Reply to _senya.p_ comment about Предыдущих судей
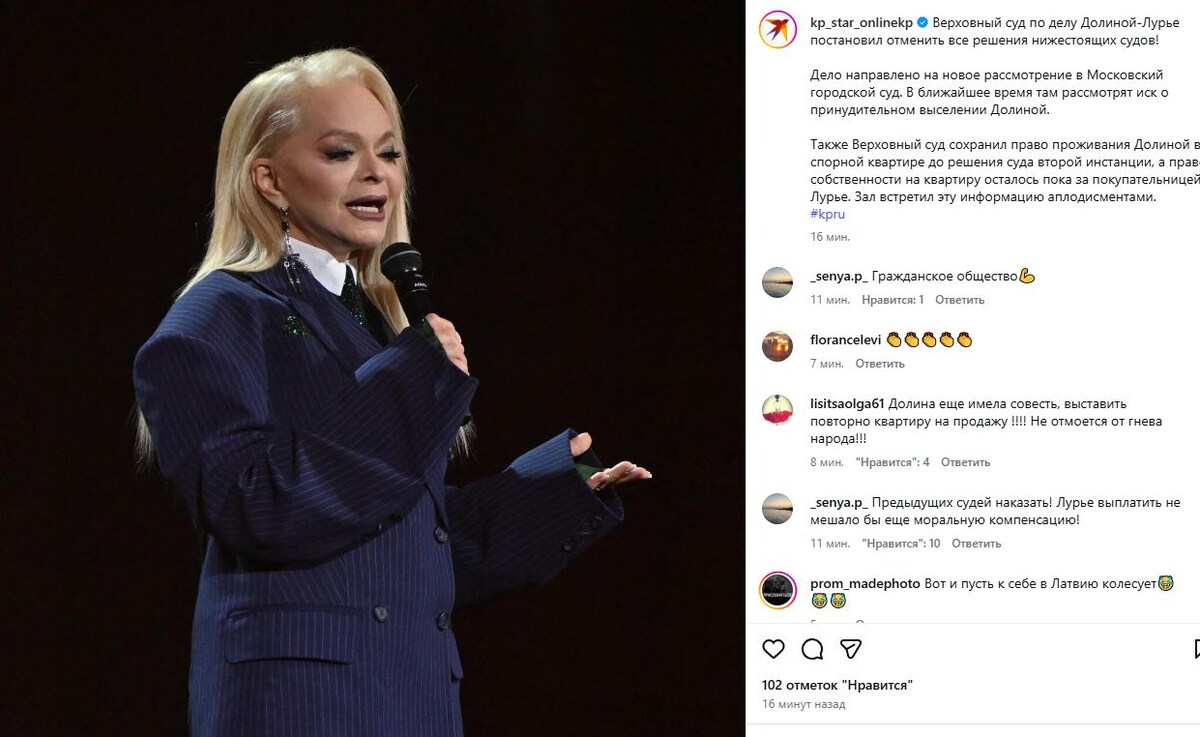Viewport: 1200px width, 737px height. (976, 544)
